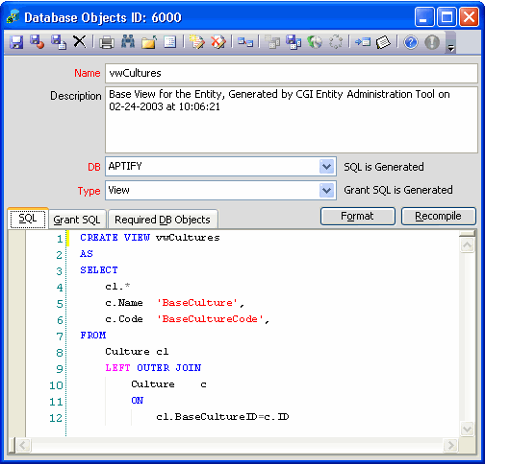Click the gray exclamation mark icon
Viewport: 529px width, 471px height.
click(432, 43)
